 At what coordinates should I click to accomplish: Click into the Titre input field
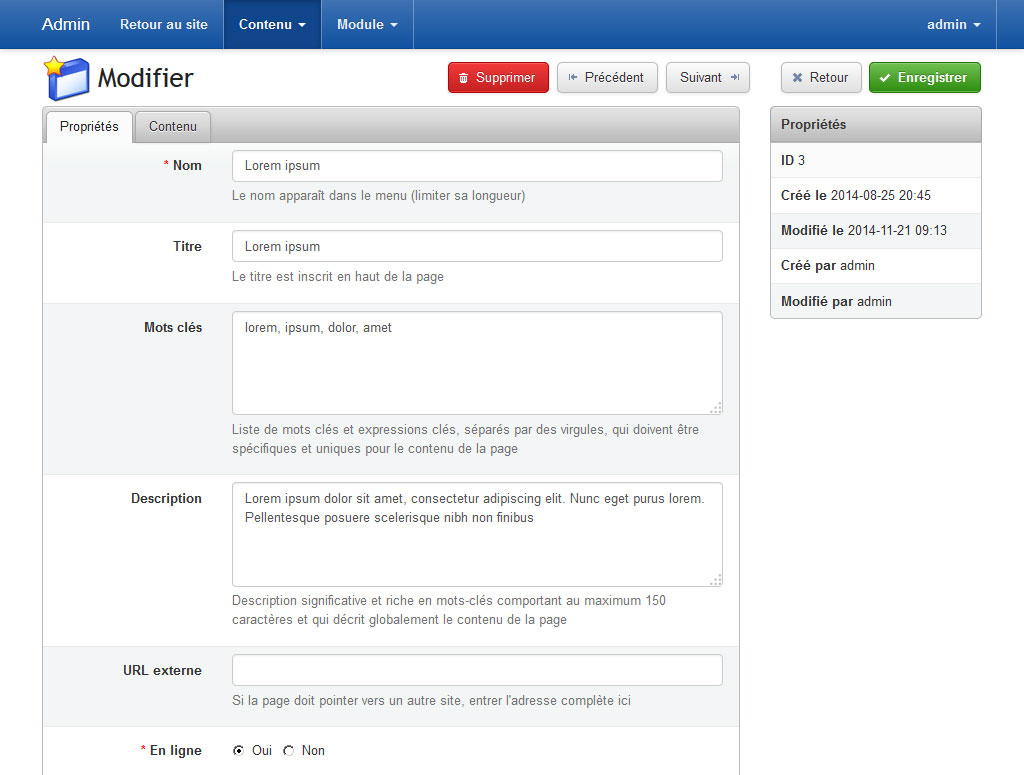click(x=477, y=247)
